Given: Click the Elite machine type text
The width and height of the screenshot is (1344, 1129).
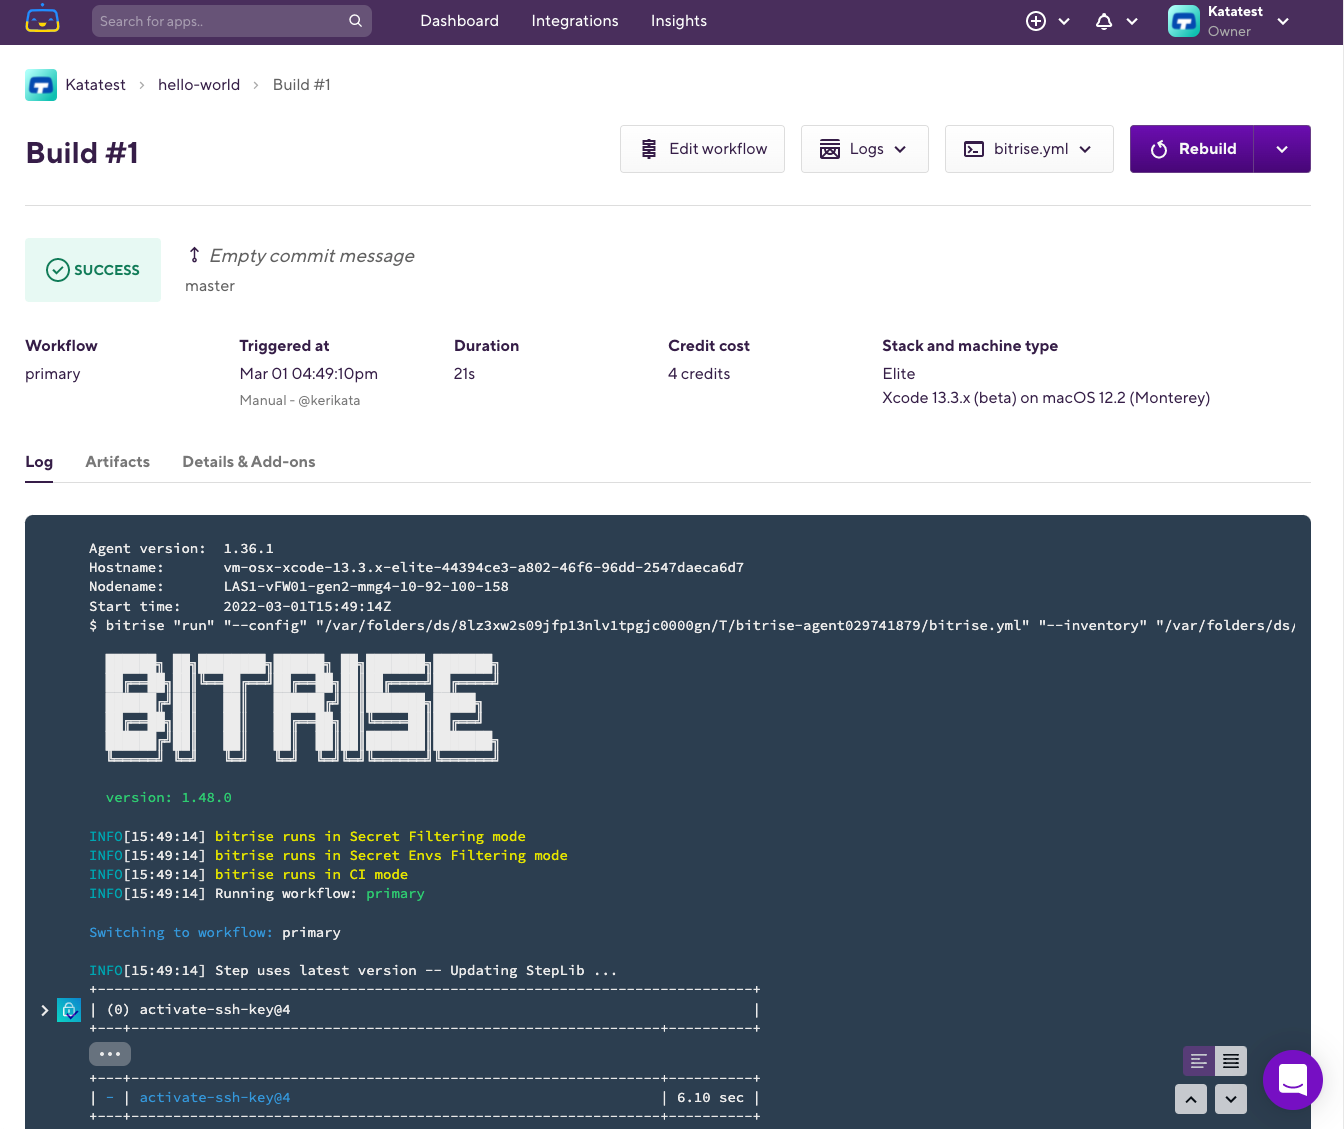Looking at the screenshot, I should tap(899, 374).
